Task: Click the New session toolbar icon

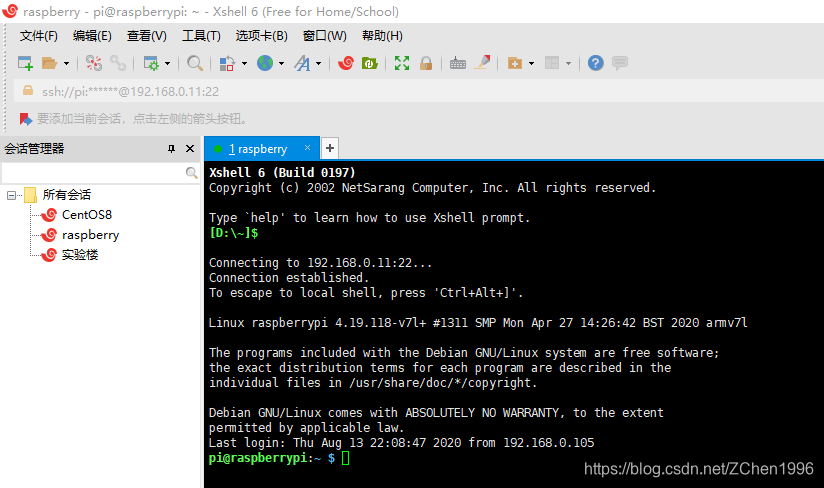Action: 25,63
